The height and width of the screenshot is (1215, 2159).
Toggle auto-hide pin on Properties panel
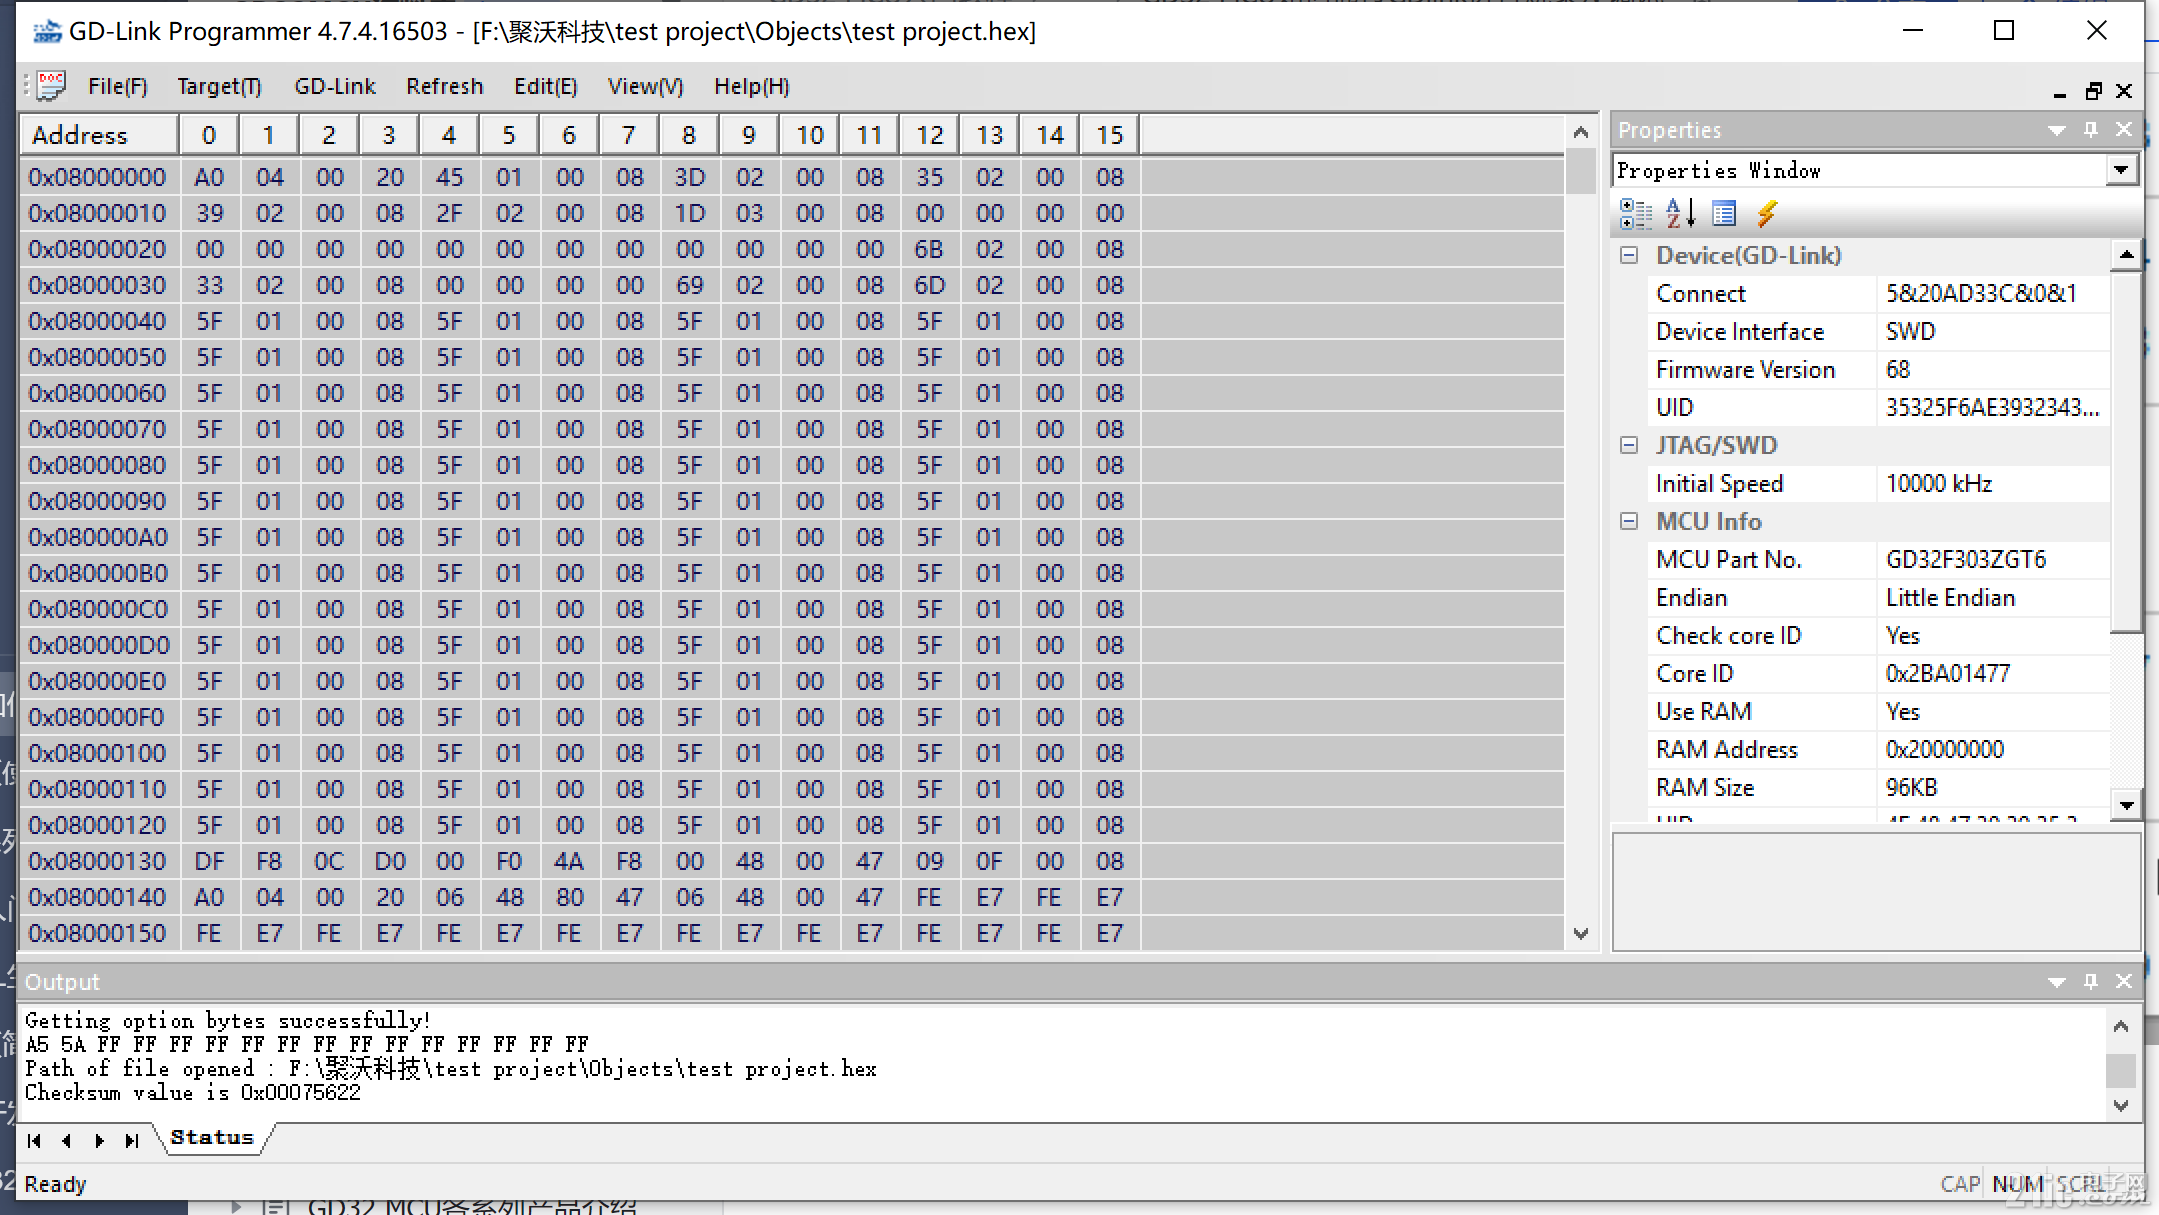tap(2090, 129)
